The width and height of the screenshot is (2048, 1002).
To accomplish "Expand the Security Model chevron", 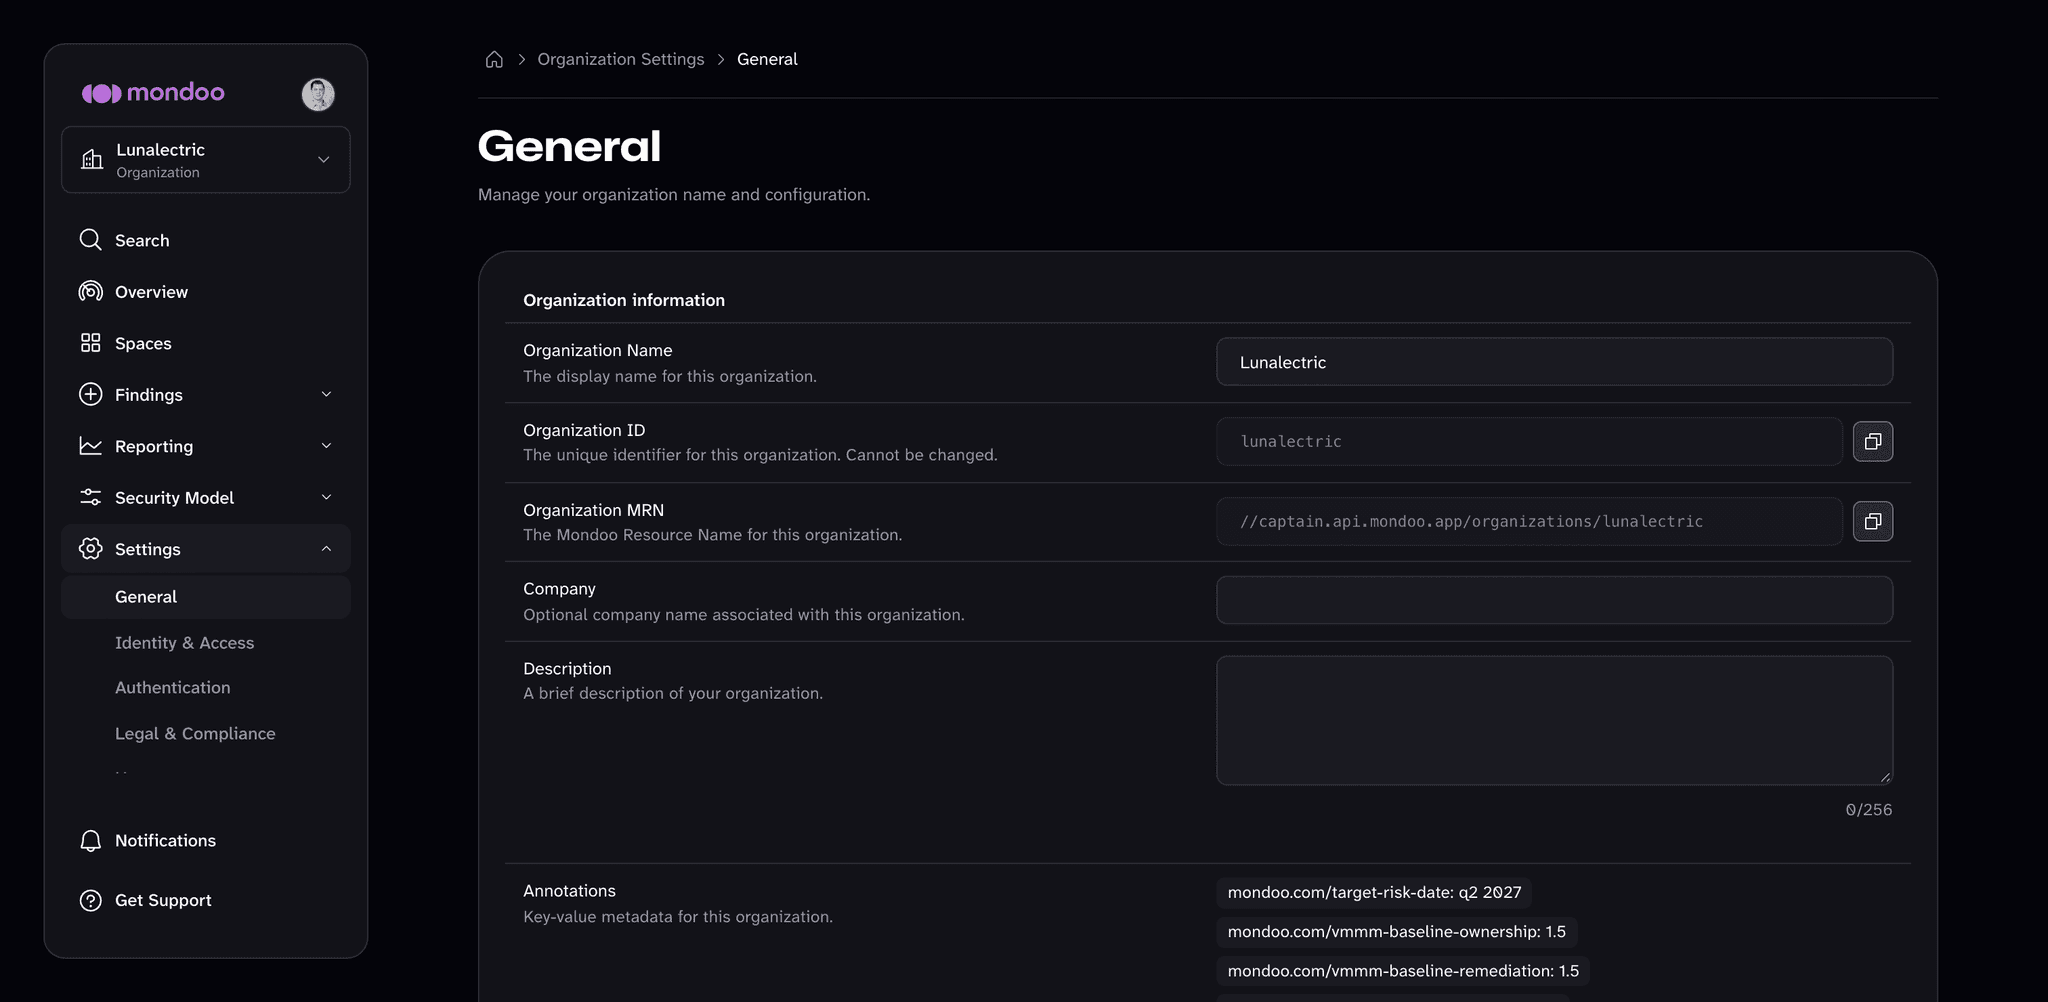I will coord(326,497).
